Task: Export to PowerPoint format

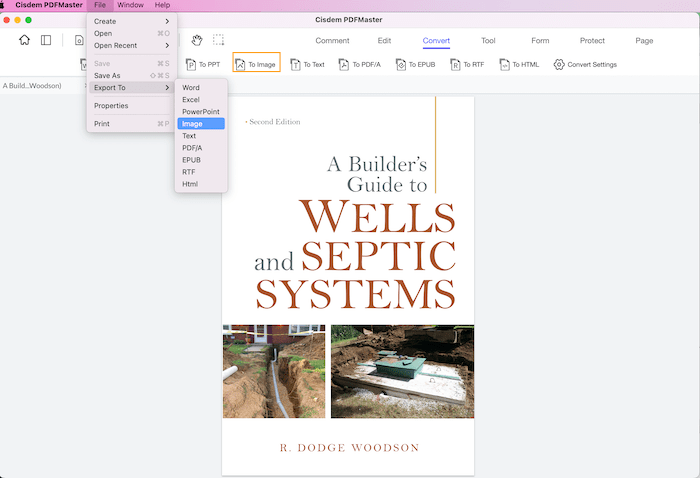Action: coord(201,112)
